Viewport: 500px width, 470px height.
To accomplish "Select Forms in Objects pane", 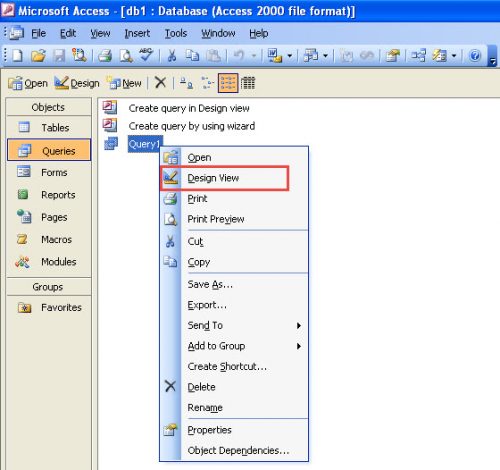I will click(49, 172).
